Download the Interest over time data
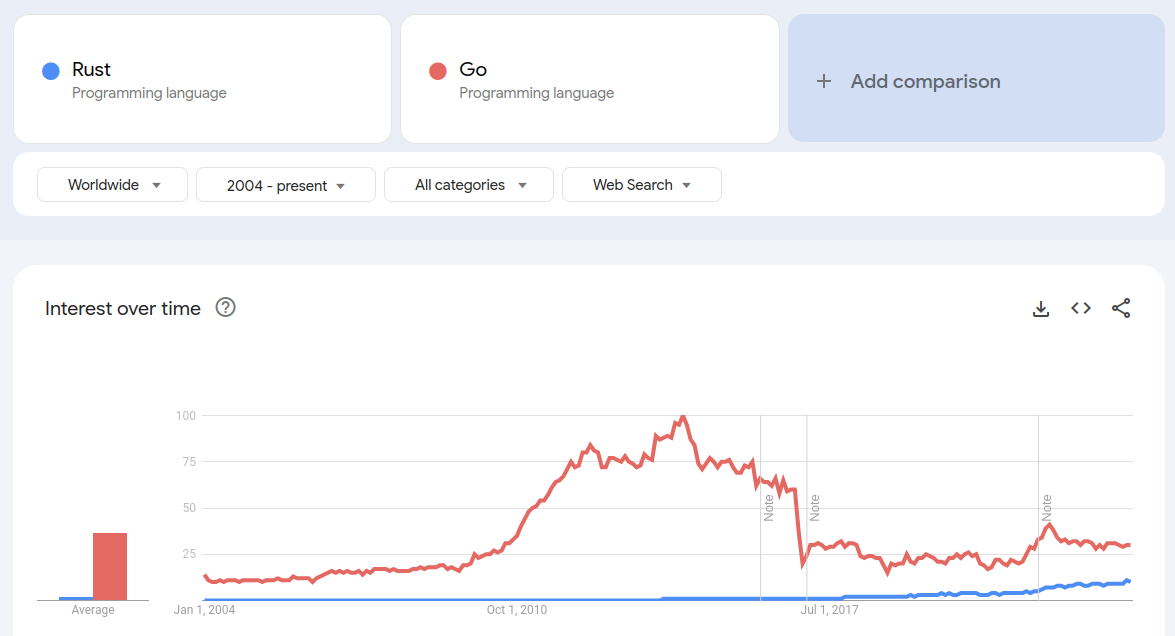This screenshot has width=1175, height=636. coord(1041,309)
